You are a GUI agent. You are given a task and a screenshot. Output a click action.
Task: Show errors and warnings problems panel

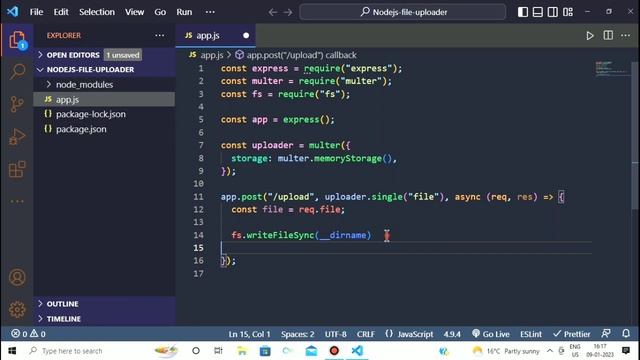click(28, 334)
